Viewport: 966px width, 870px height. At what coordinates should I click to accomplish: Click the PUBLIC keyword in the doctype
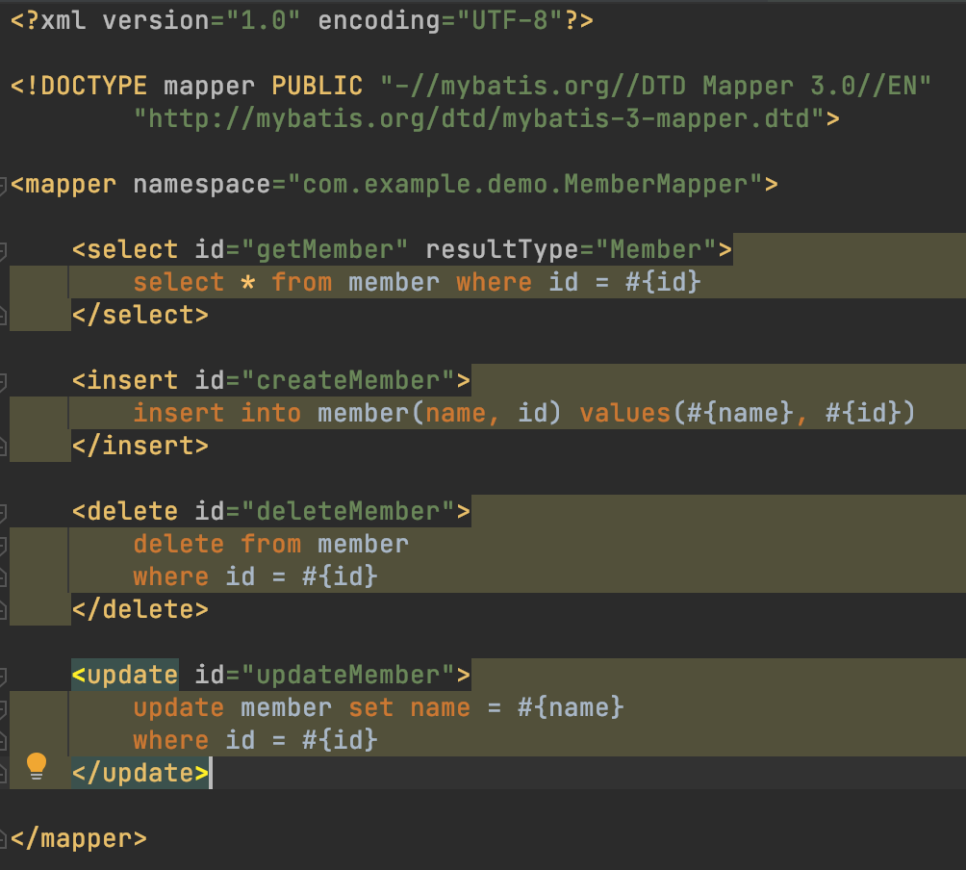point(317,86)
